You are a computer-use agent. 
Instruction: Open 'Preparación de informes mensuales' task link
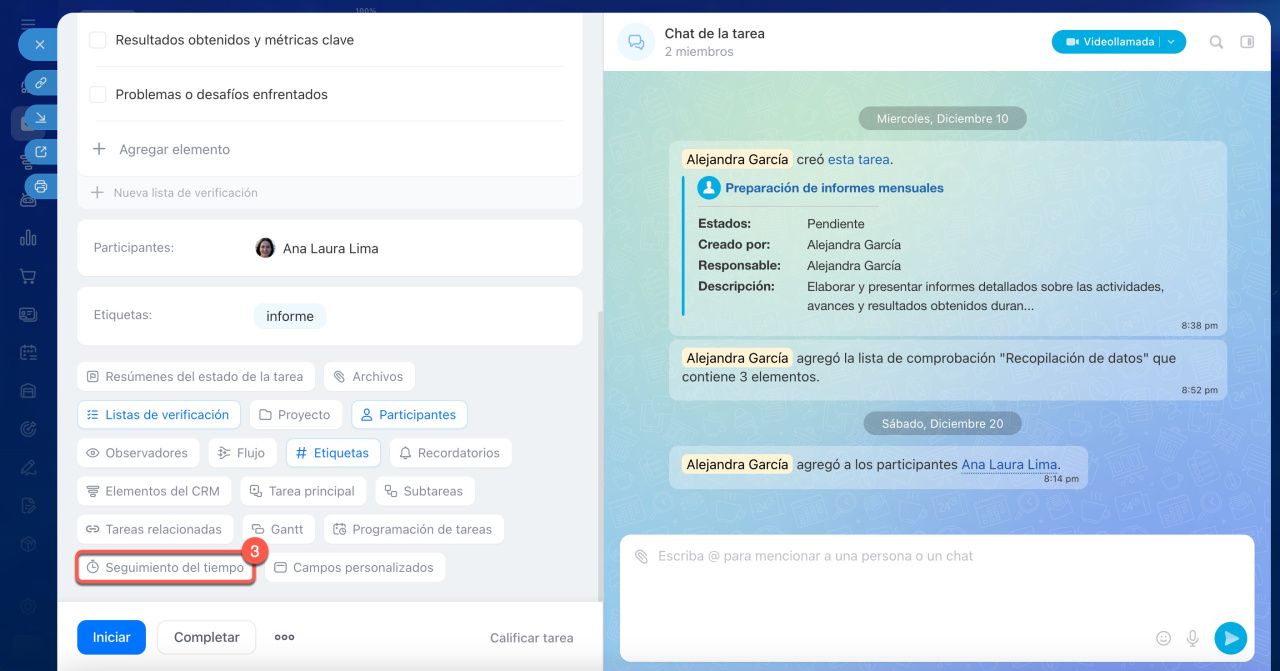tap(834, 188)
